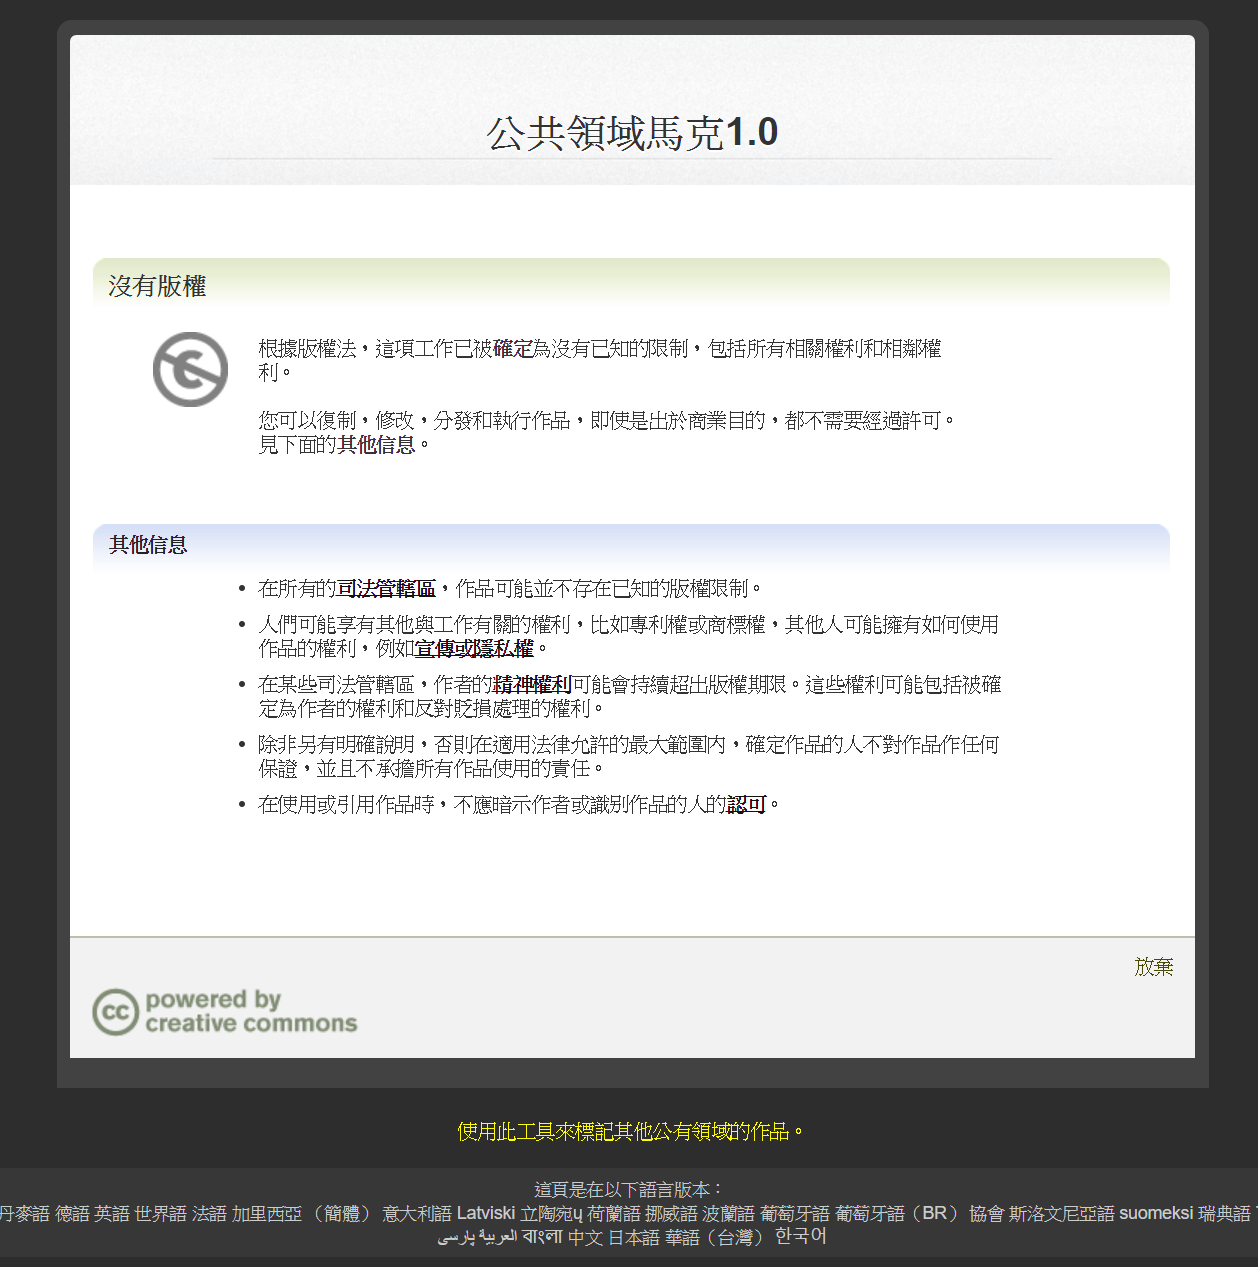Open the 司法管轄區 link
Image resolution: width=1258 pixels, height=1267 pixels.
point(386,589)
